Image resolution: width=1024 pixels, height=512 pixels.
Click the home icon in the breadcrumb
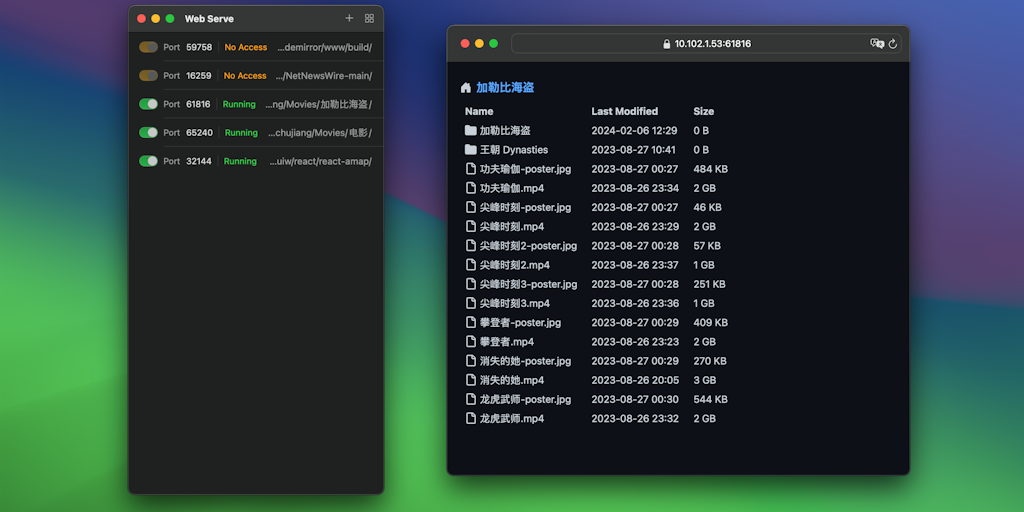point(466,88)
